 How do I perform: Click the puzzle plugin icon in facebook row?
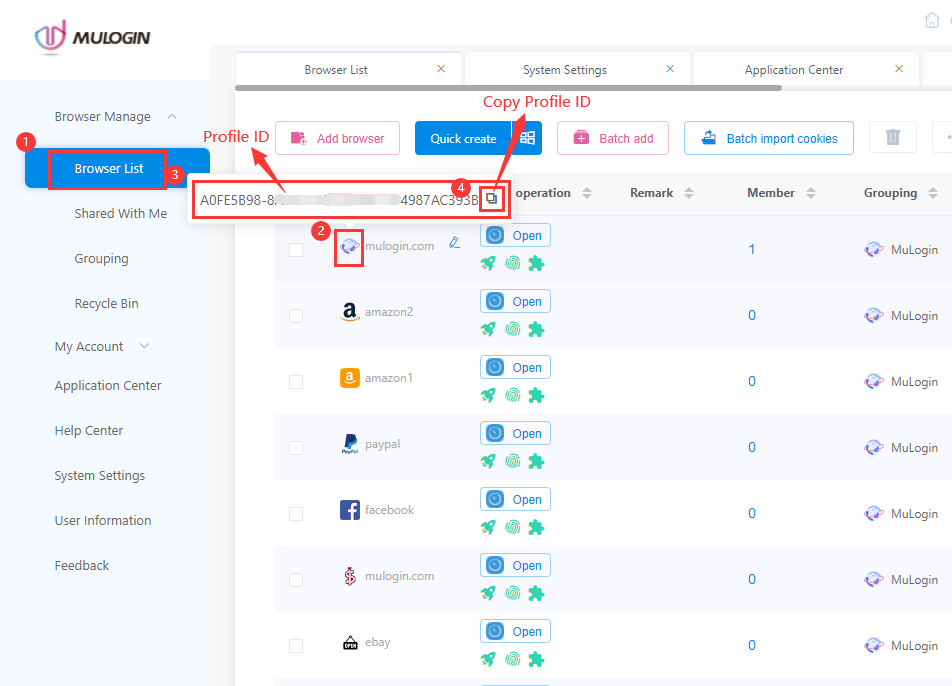coord(536,527)
